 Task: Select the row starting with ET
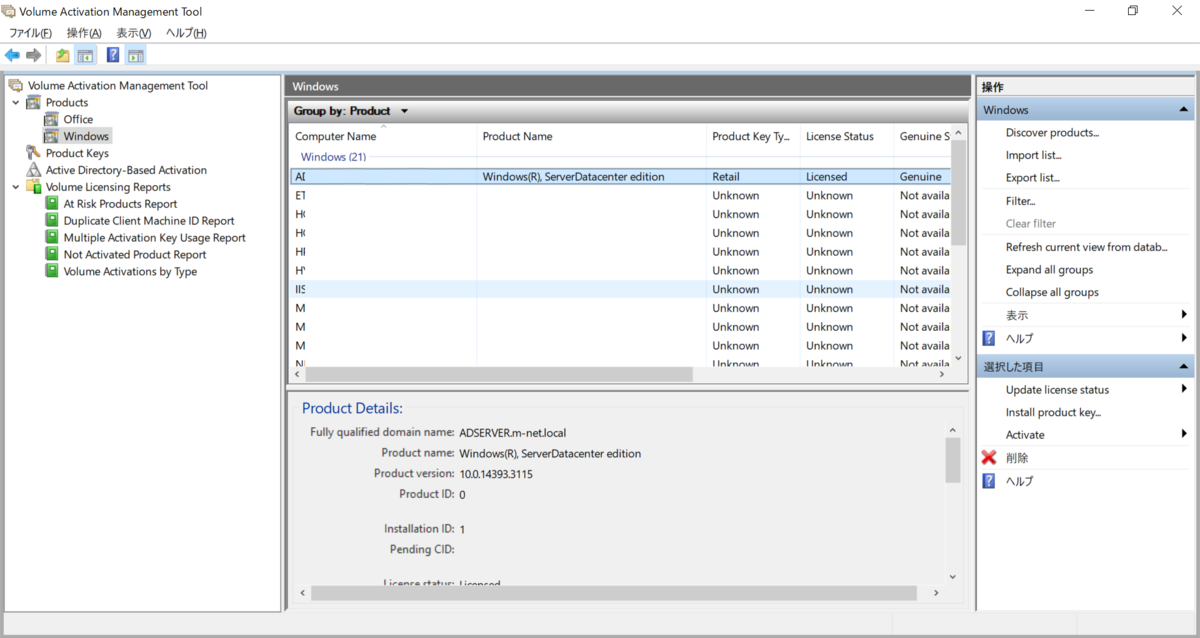(619, 196)
